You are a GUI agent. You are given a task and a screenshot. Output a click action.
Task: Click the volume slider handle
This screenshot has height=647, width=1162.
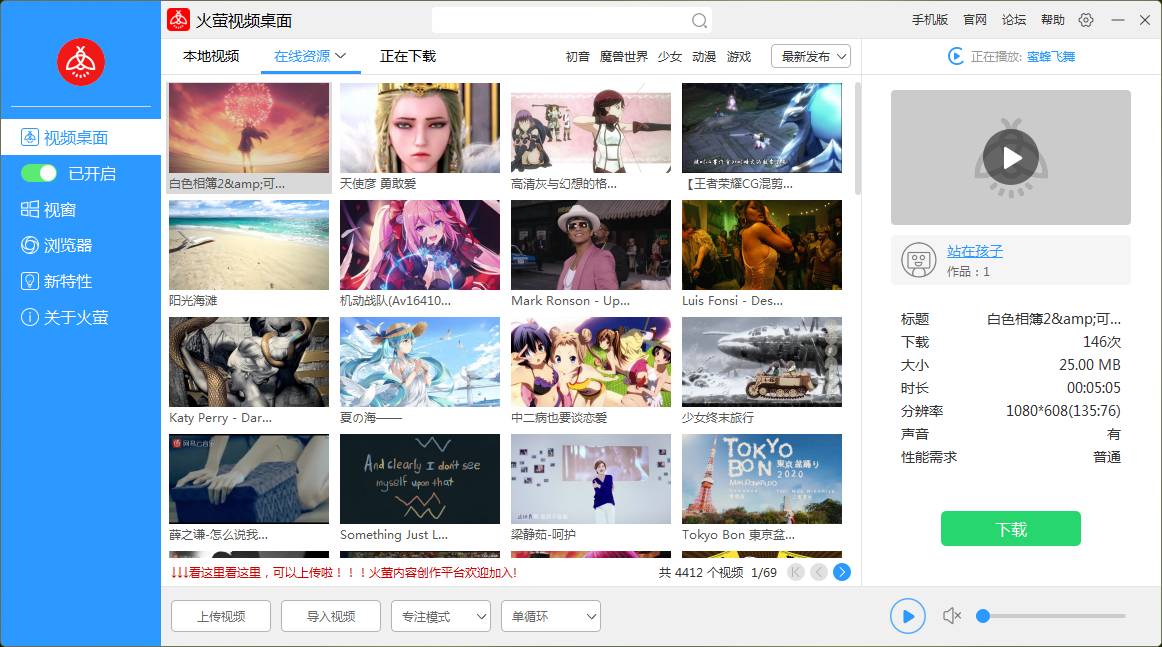(x=983, y=616)
